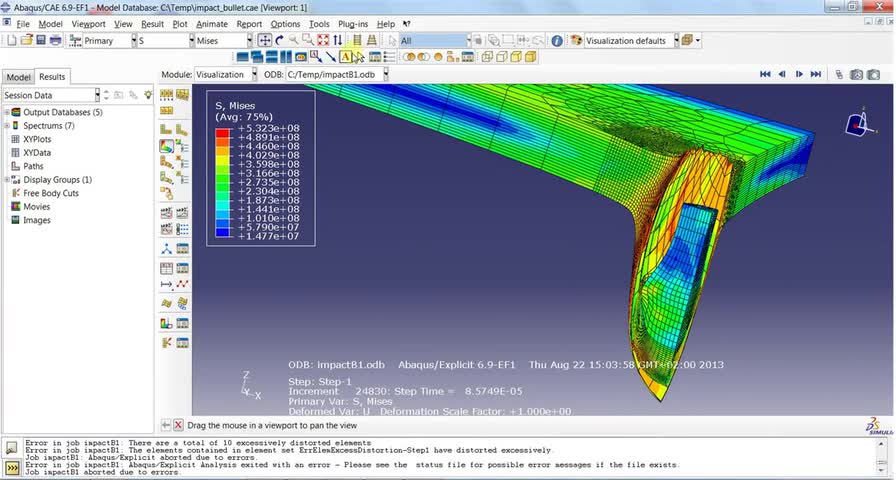Open the Session Data dropdown
This screenshot has width=896, height=480.
(x=97, y=95)
